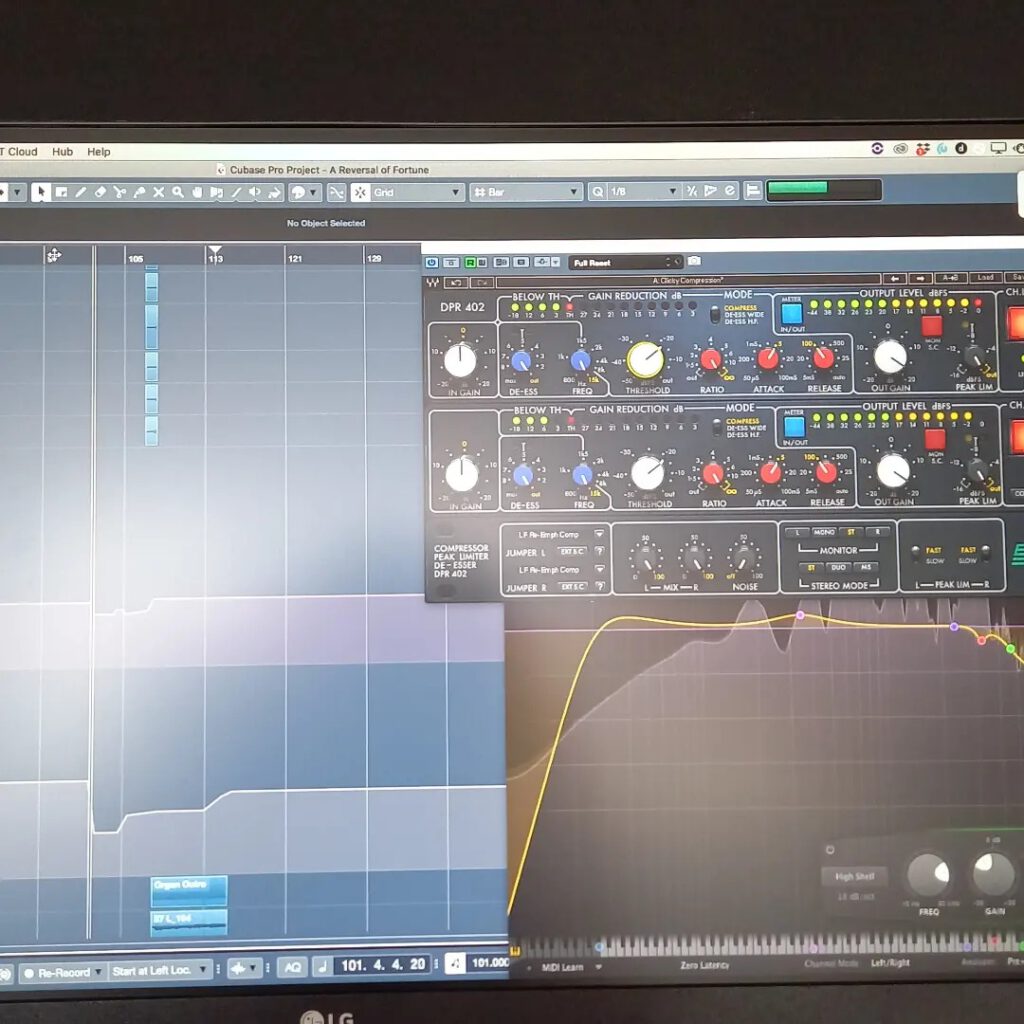Image resolution: width=1024 pixels, height=1024 pixels.
Task: Select the Zoom magnifier tool
Action: (177, 192)
